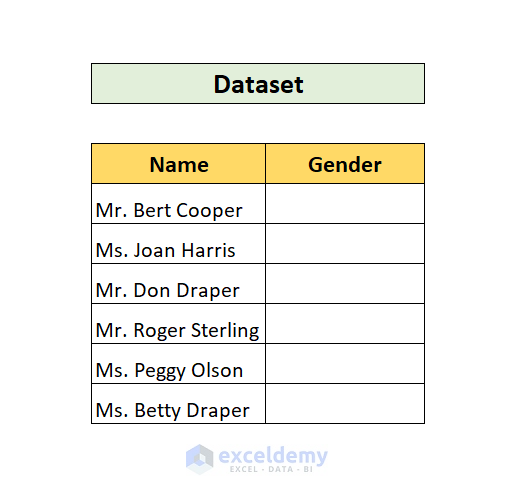The width and height of the screenshot is (515, 491).
Task: Click the Ms. Joan Harris cell
Action: click(178, 244)
